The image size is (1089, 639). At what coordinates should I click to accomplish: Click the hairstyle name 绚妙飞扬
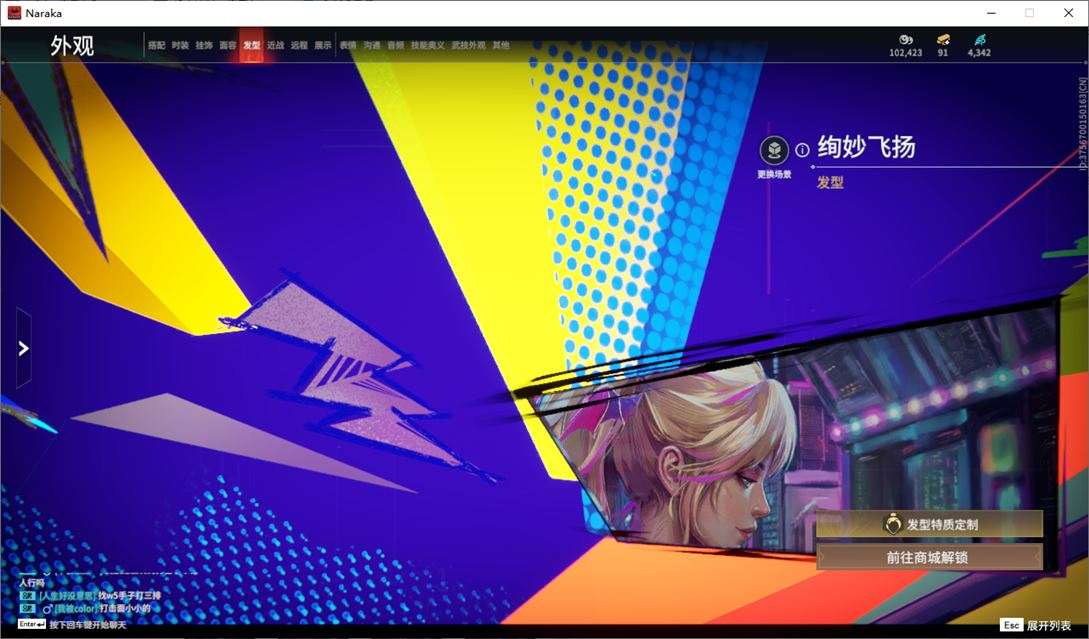866,147
